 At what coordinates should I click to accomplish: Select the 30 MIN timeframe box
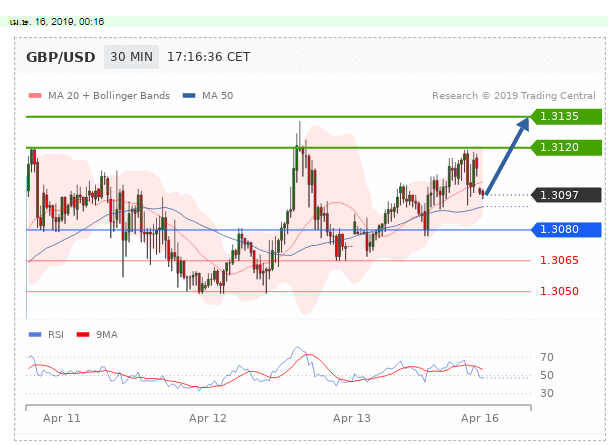click(x=131, y=57)
